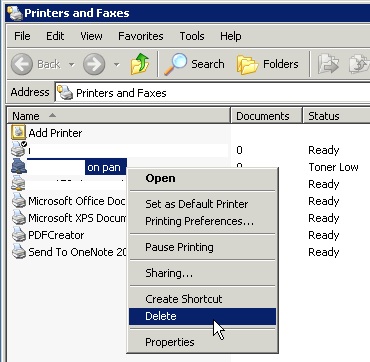Click the Send To OneNote printer icon
370x362 pixels.
19,252
